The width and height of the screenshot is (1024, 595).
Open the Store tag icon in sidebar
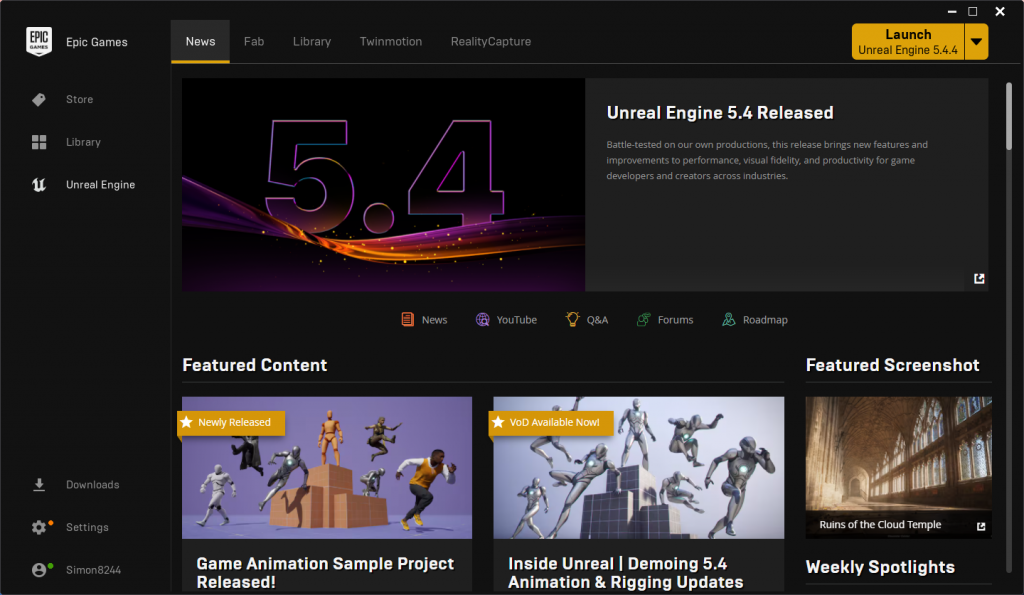tap(39, 100)
